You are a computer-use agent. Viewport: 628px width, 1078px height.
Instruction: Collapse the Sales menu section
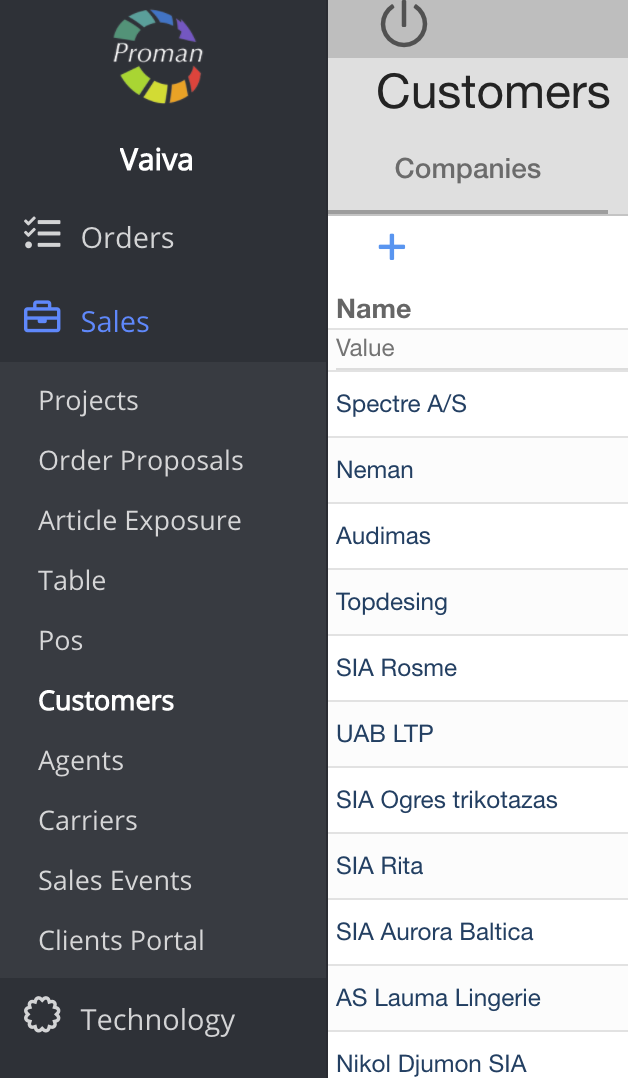(x=115, y=322)
